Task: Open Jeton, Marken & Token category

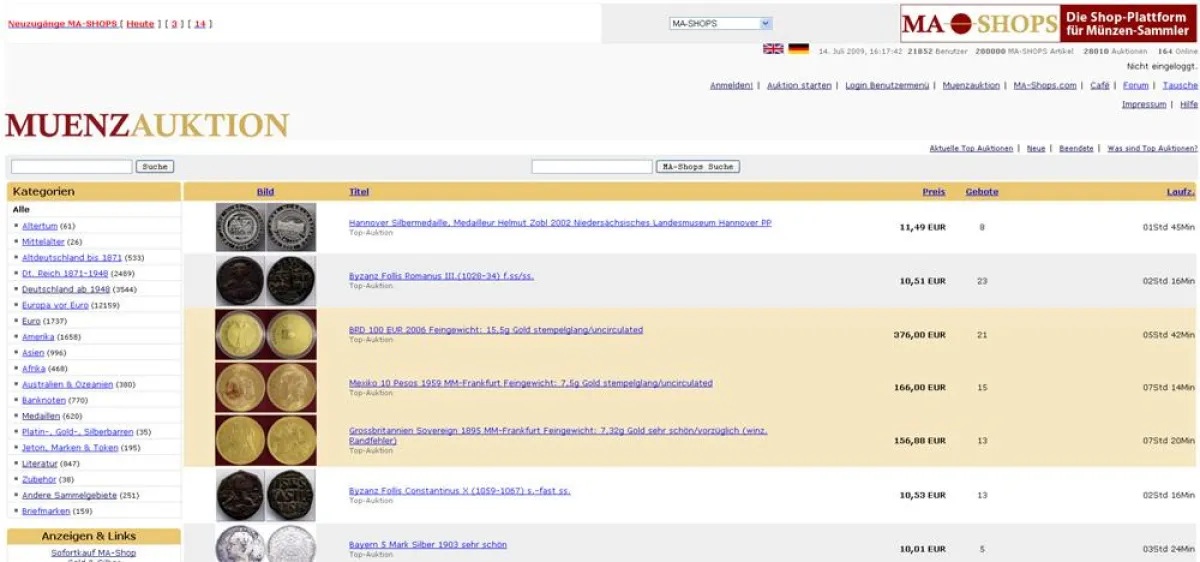Action: 69,448
